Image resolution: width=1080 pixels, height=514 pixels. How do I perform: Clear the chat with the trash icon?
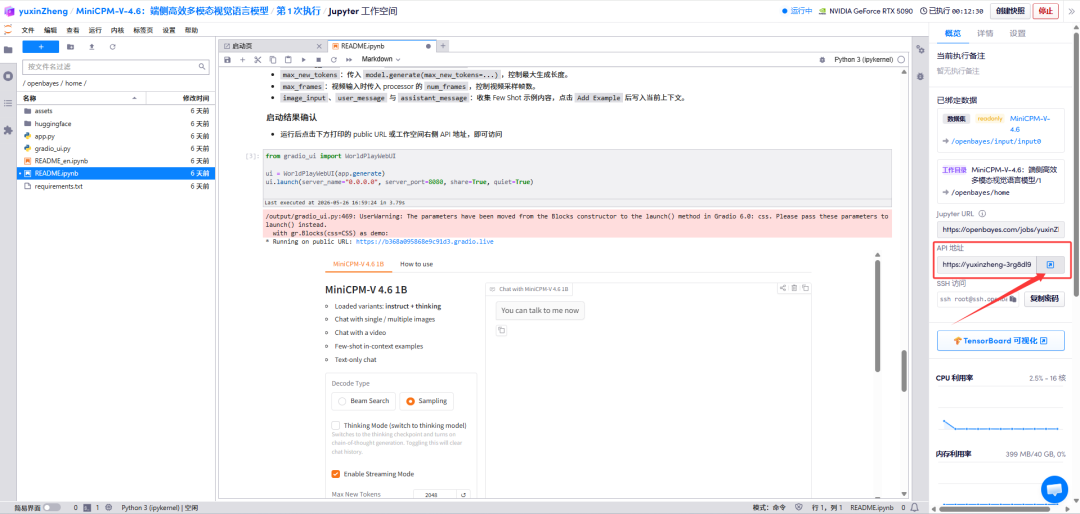point(794,288)
